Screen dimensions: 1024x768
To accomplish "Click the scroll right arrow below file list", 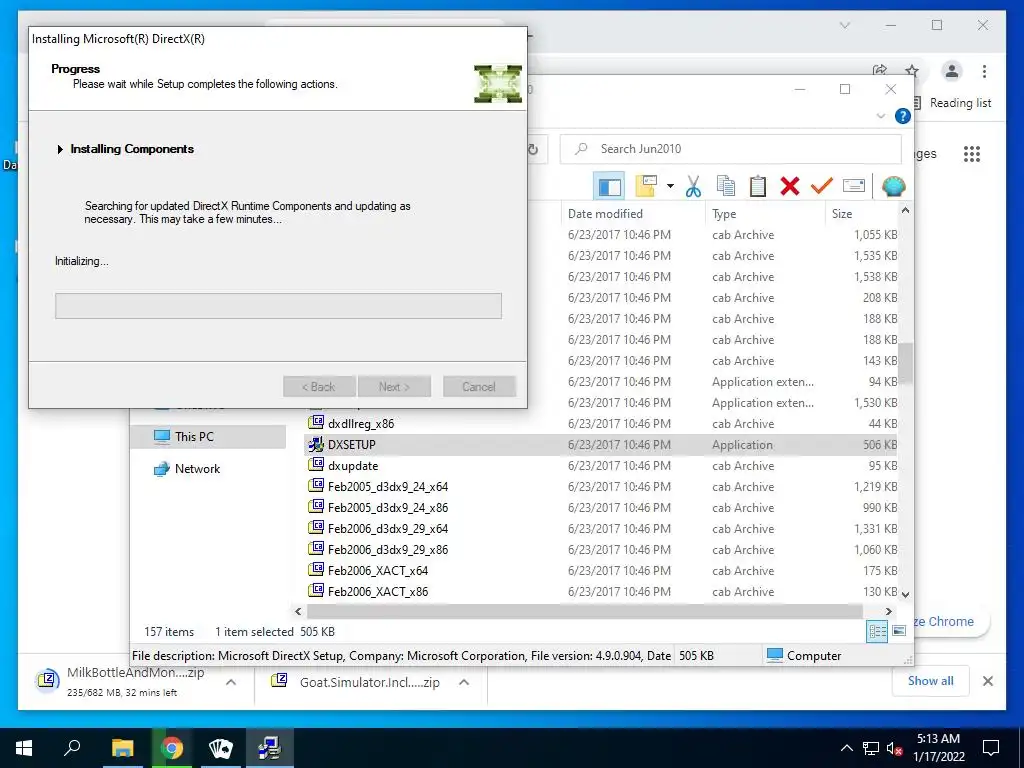I will pos(888,611).
